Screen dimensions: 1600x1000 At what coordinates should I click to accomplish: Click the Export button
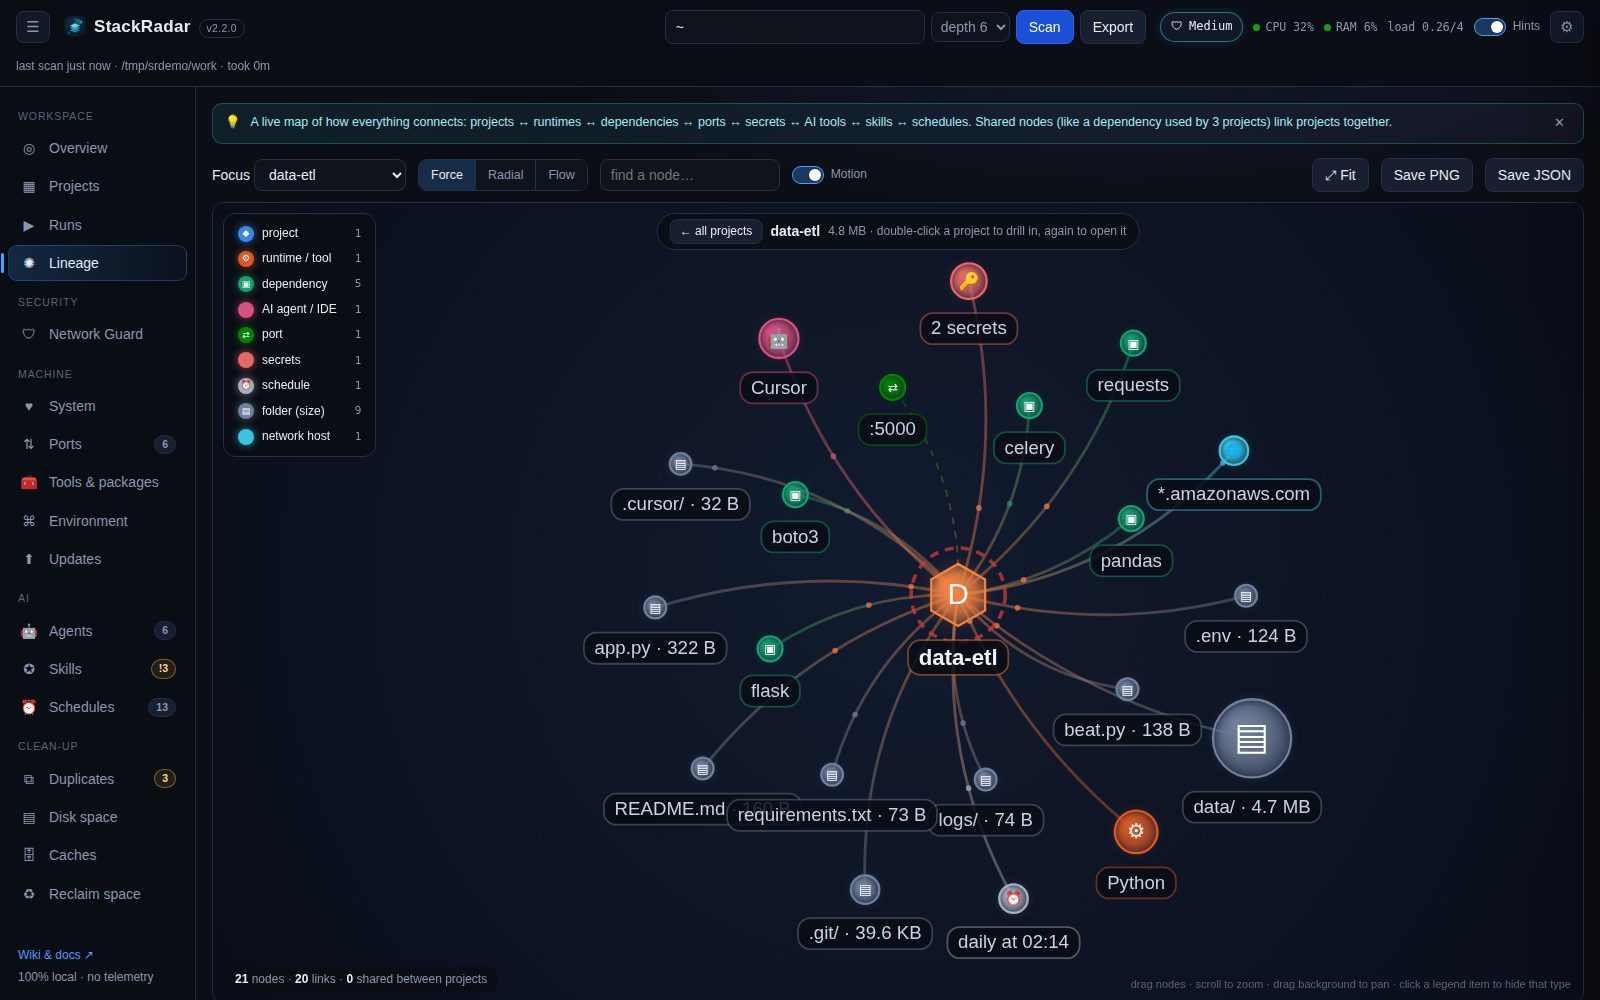click(x=1112, y=27)
